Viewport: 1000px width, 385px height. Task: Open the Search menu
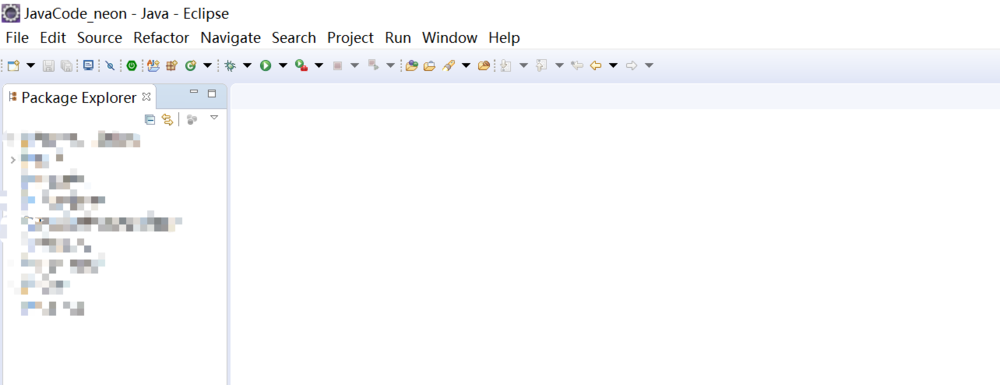pyautogui.click(x=294, y=38)
